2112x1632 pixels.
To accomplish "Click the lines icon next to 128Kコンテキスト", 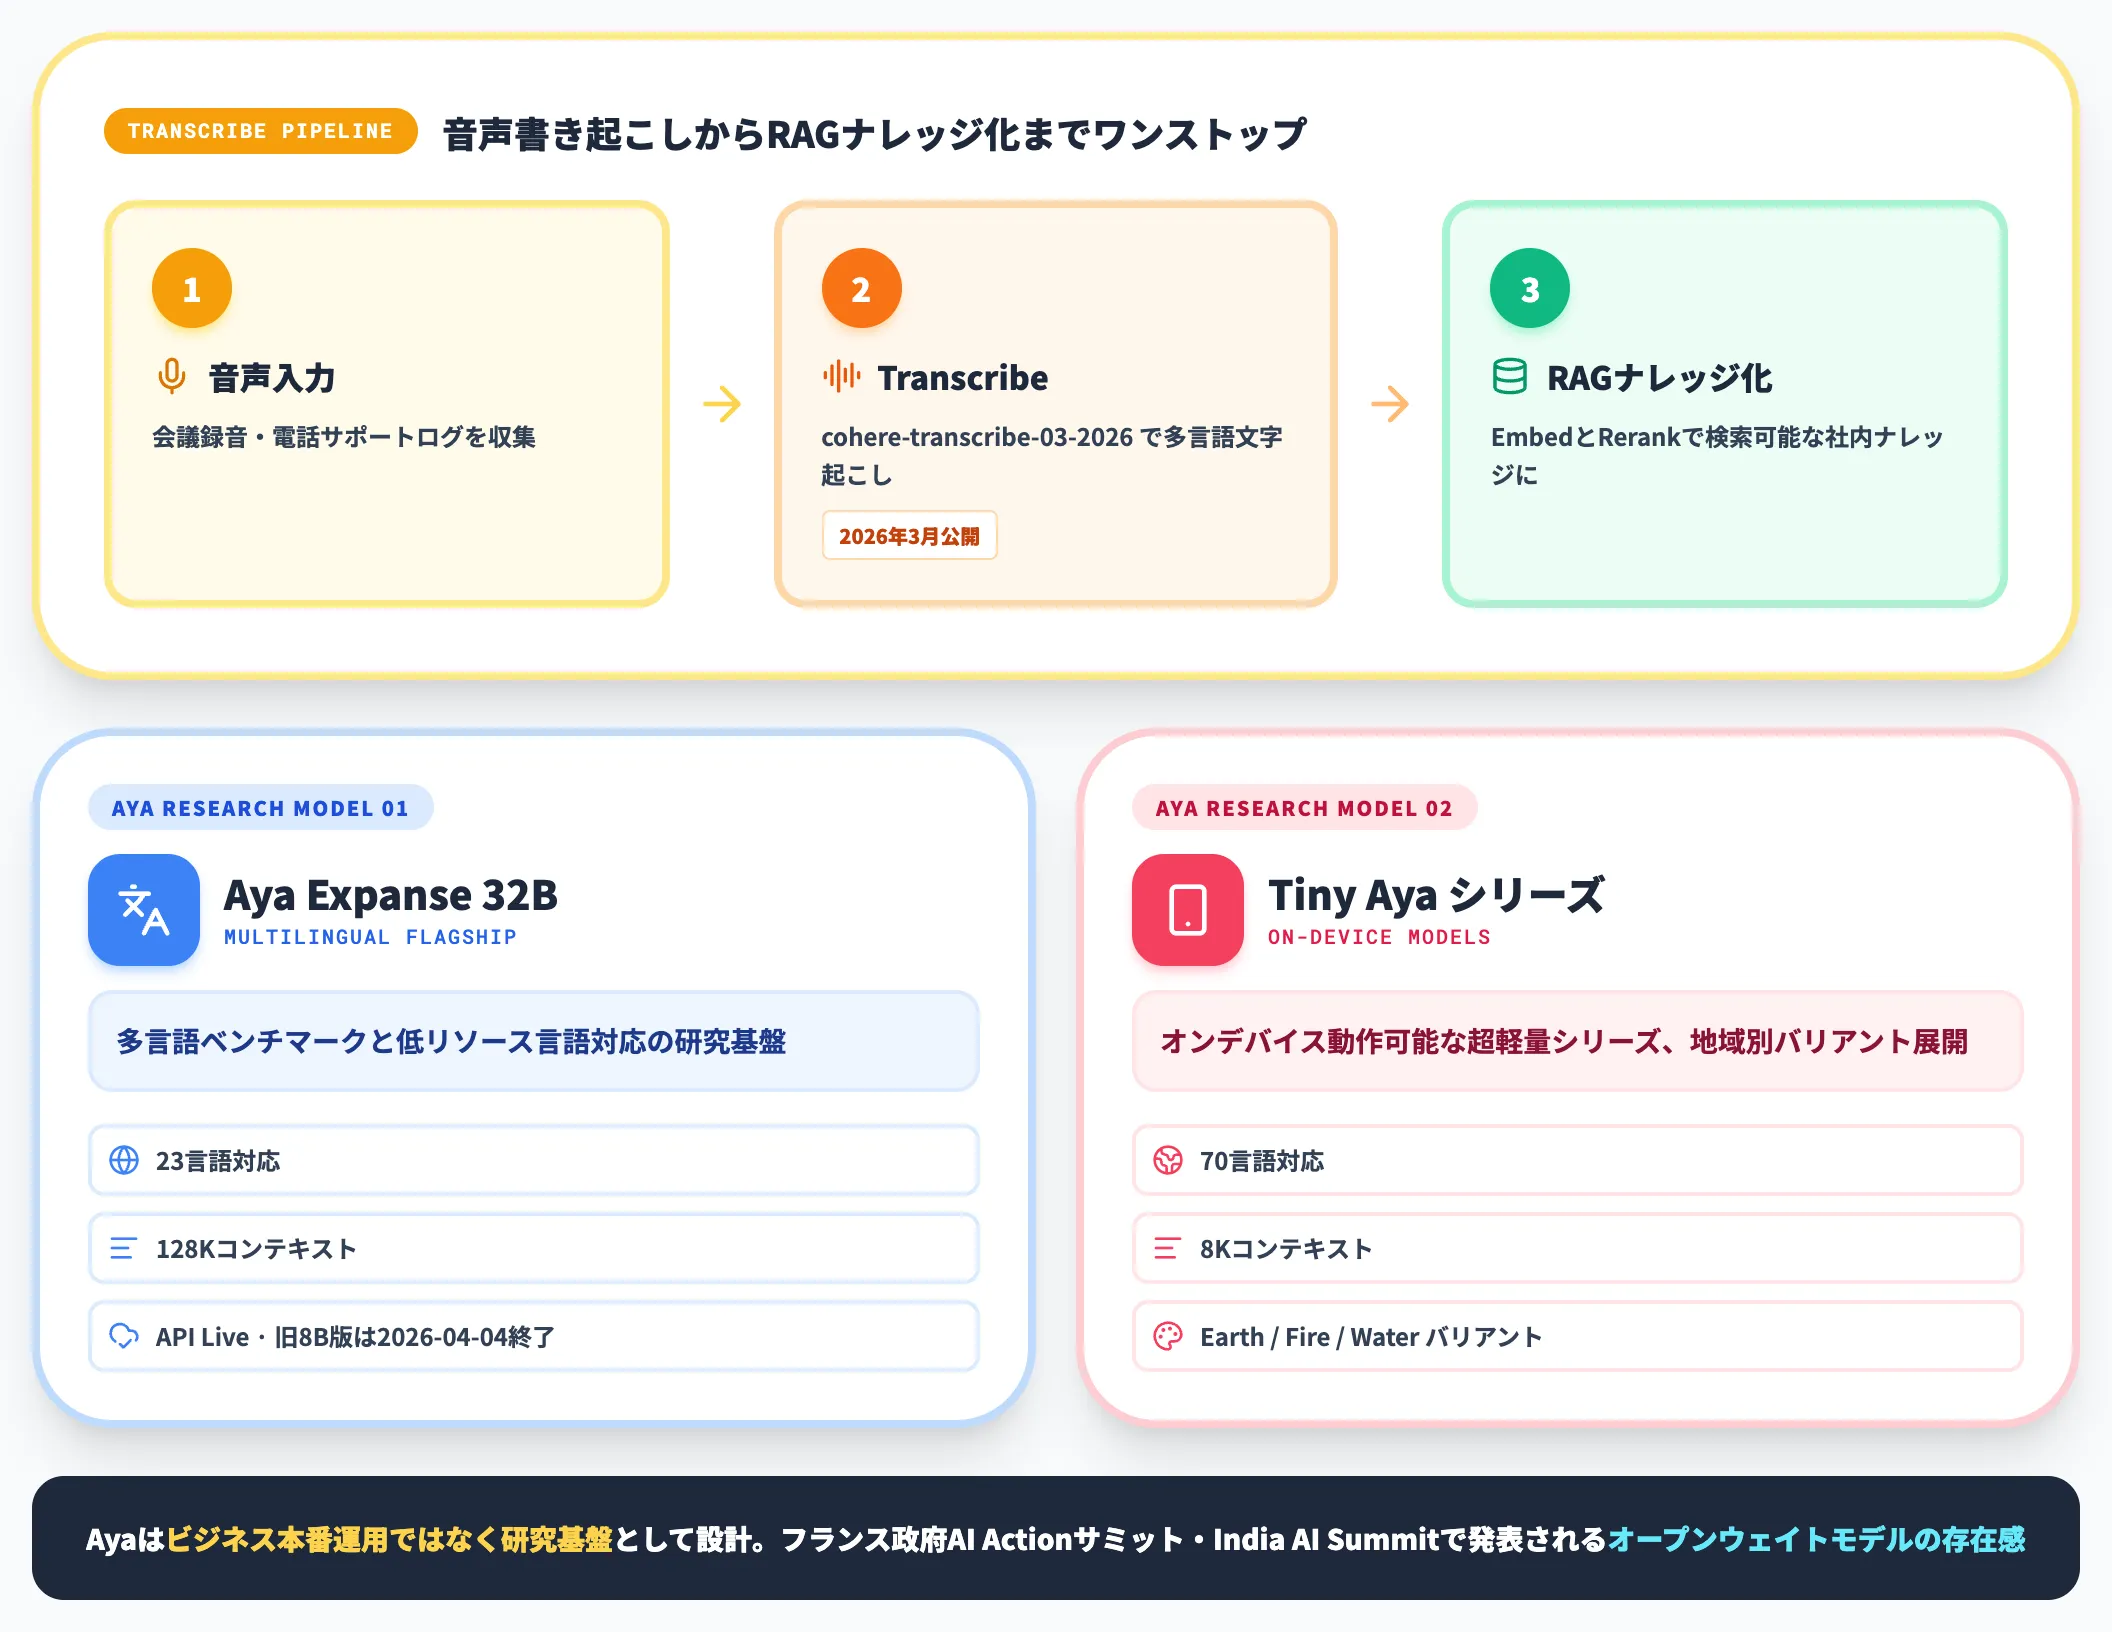I will coord(124,1248).
